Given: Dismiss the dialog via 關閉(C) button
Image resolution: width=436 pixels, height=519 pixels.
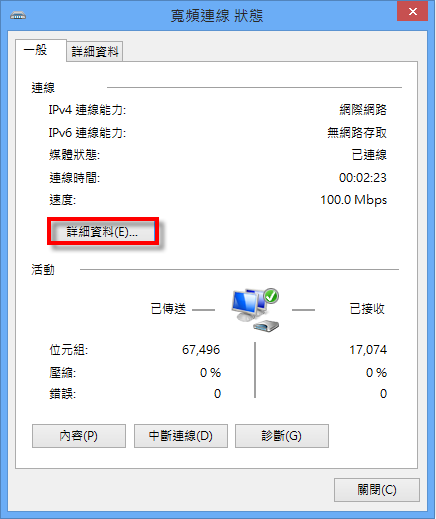Looking at the screenshot, I should click(377, 490).
